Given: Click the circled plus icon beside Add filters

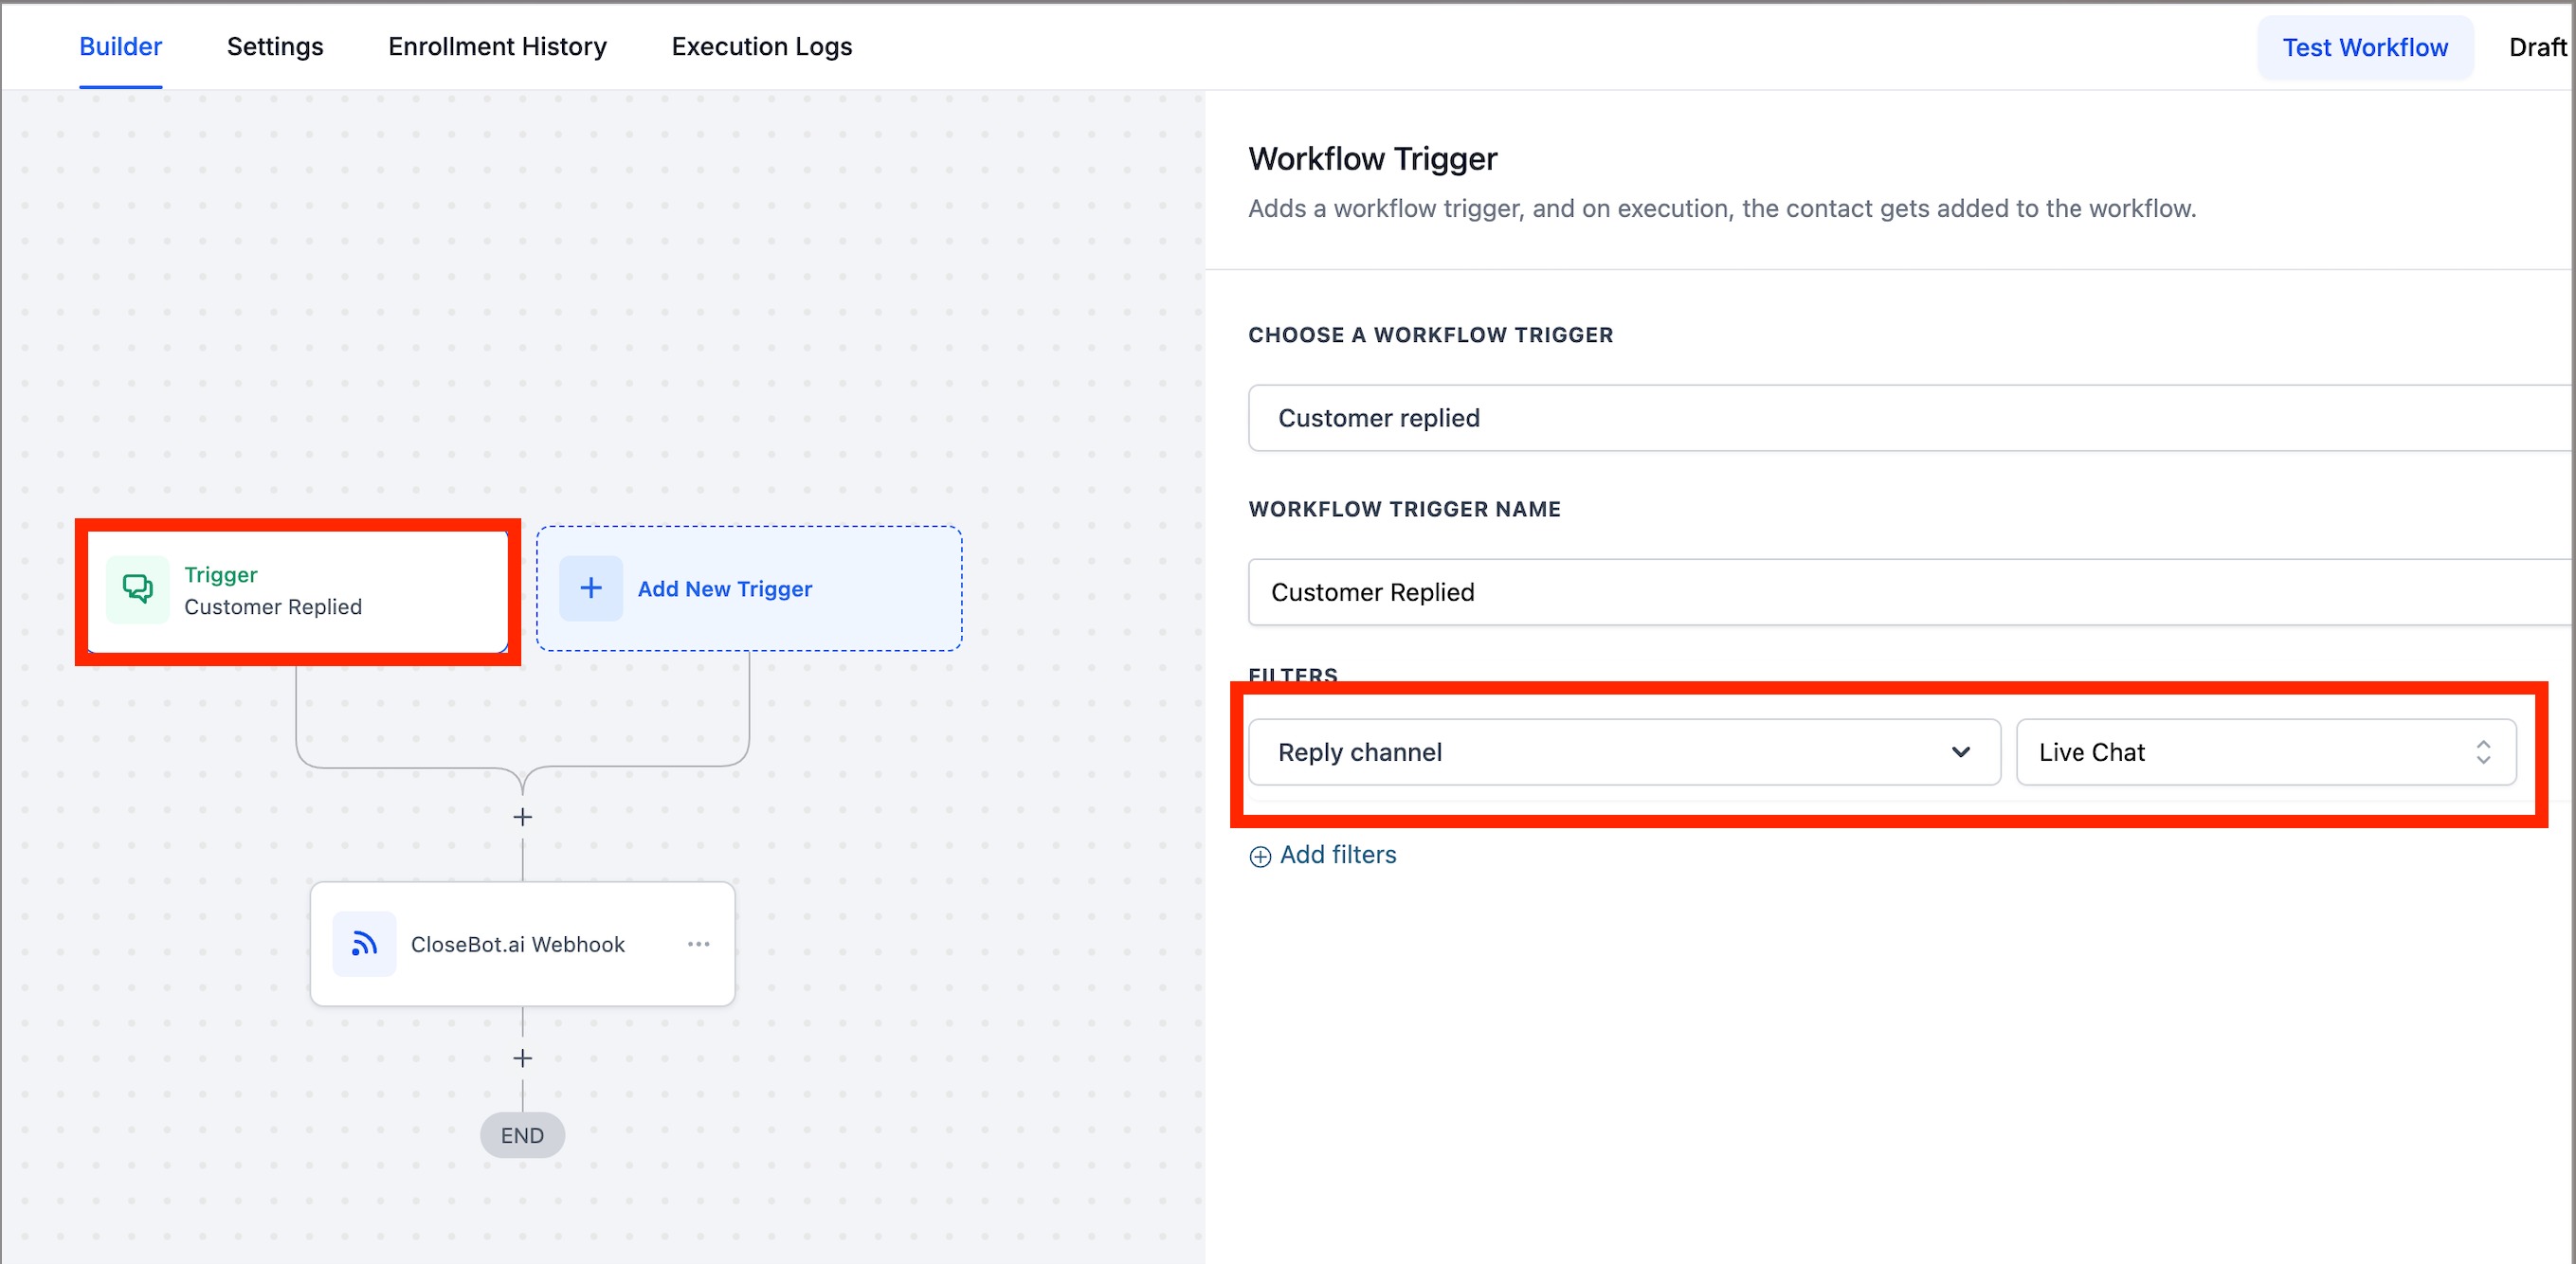Looking at the screenshot, I should pyautogui.click(x=1260, y=856).
